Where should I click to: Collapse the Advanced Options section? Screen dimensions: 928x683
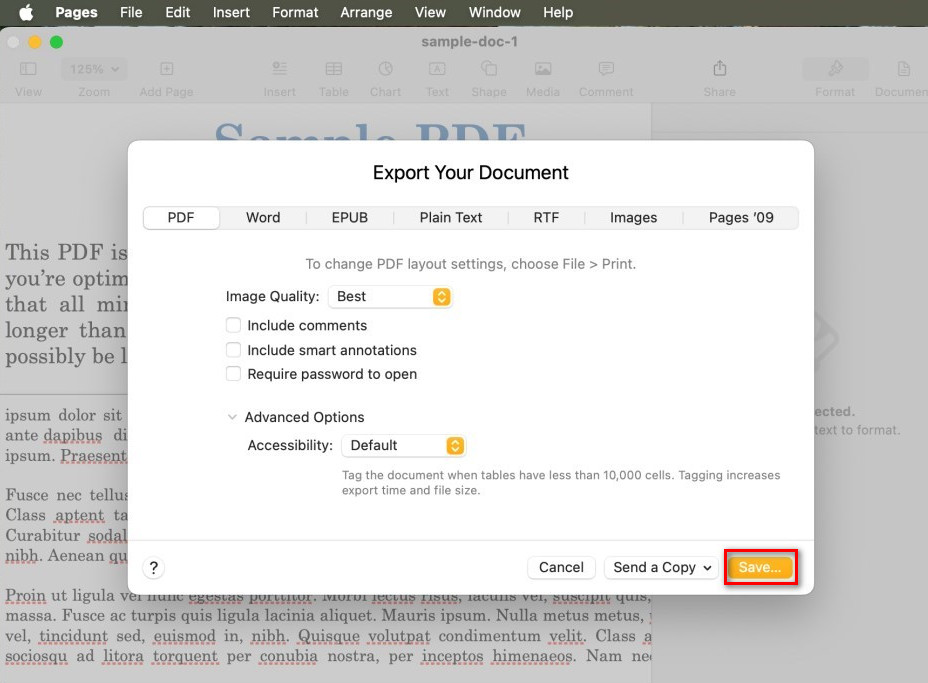point(232,417)
